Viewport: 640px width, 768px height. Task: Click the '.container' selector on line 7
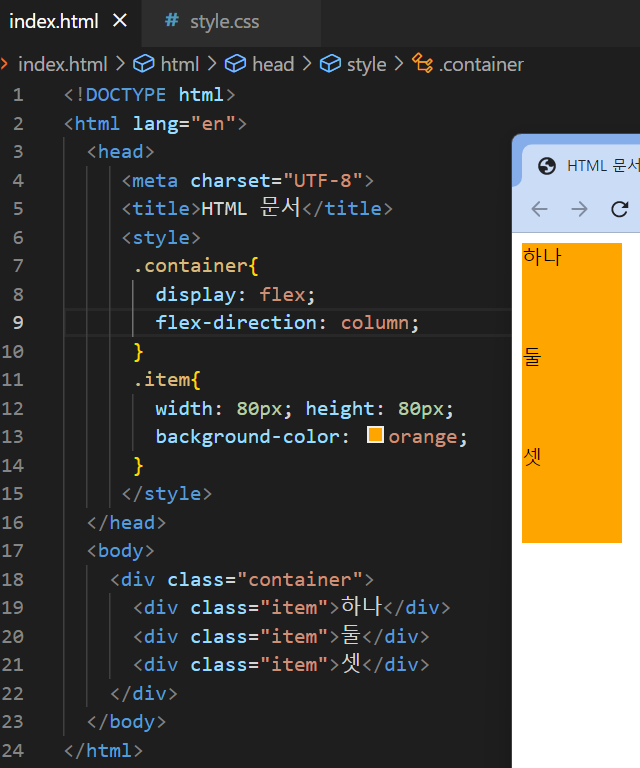(x=190, y=266)
